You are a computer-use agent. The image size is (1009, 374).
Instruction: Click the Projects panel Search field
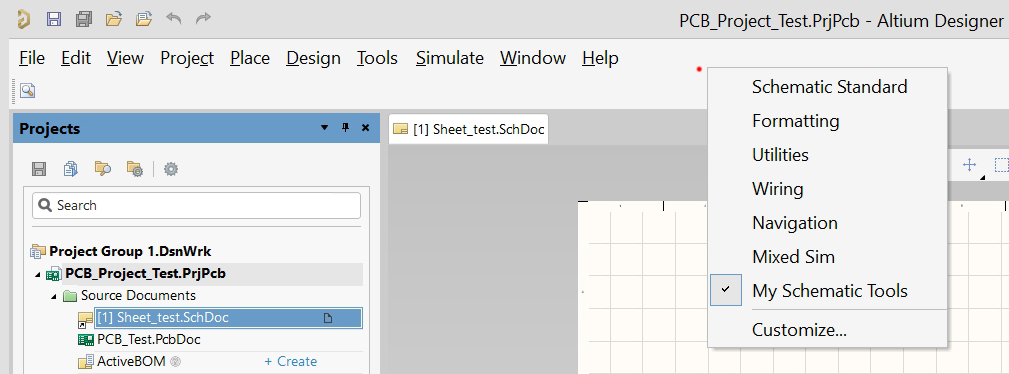[196, 205]
